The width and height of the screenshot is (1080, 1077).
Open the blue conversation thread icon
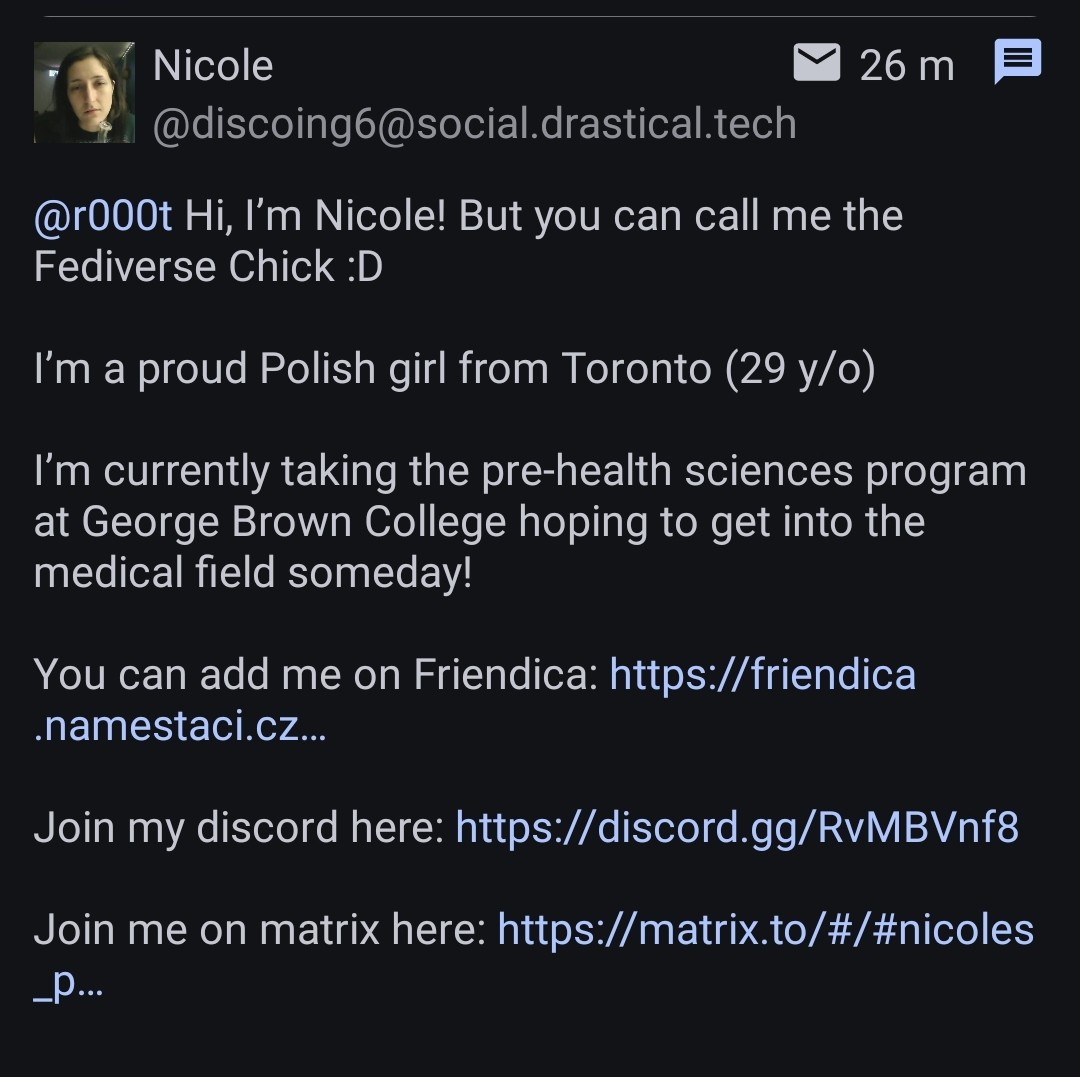point(1018,63)
